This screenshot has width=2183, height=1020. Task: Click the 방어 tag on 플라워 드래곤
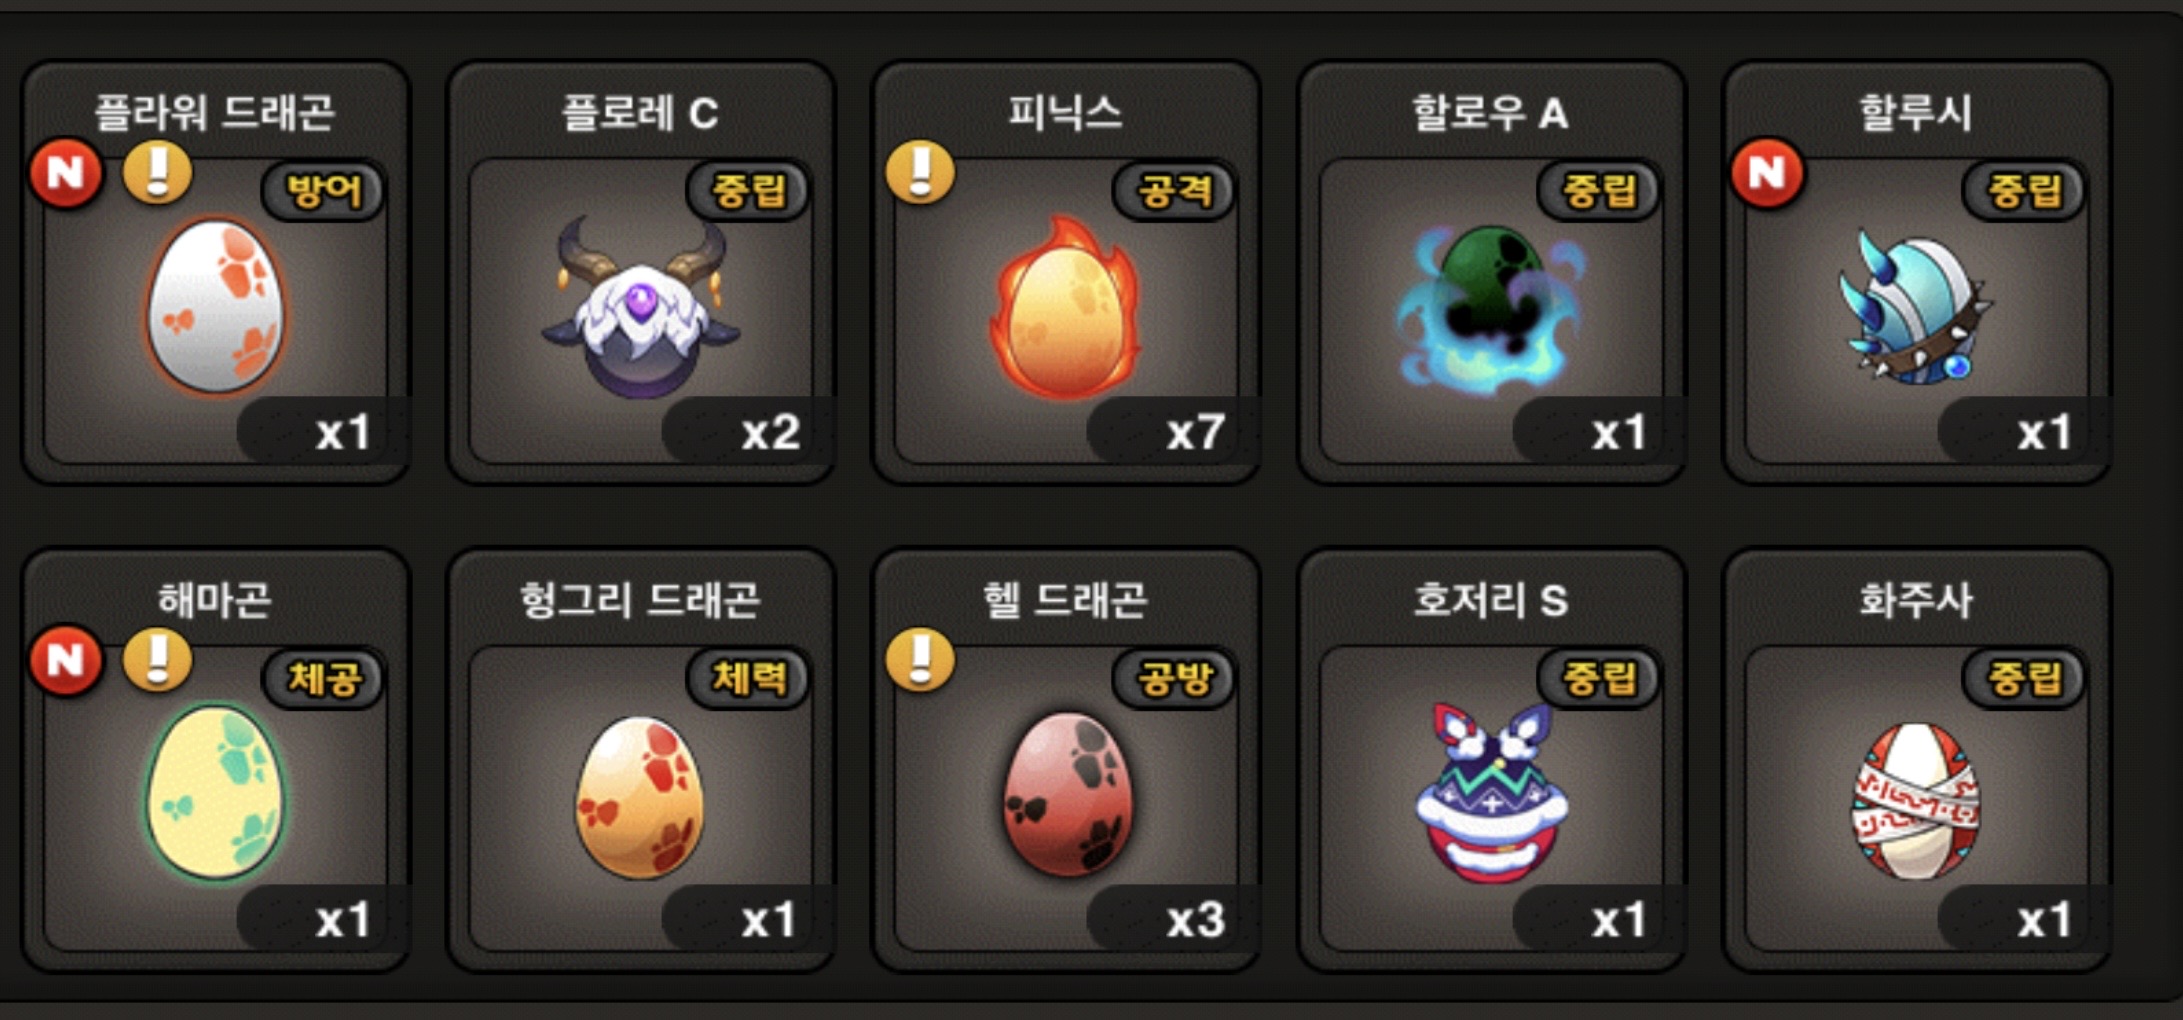[x=323, y=190]
